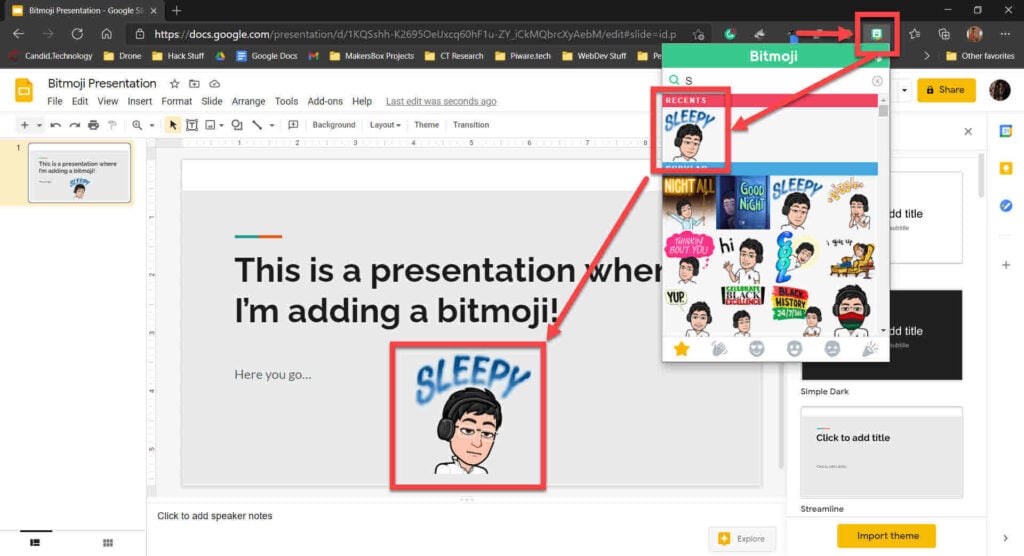Viewport: 1024px width, 556px height.
Task: Click the Bitmoji favorites star category
Action: point(681,349)
